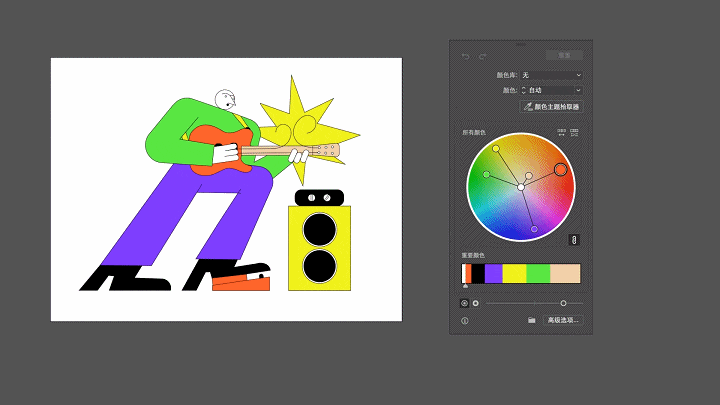The image size is (720, 405).
Task: Click the yellow swatch in prominent colors
Action: 514,273
